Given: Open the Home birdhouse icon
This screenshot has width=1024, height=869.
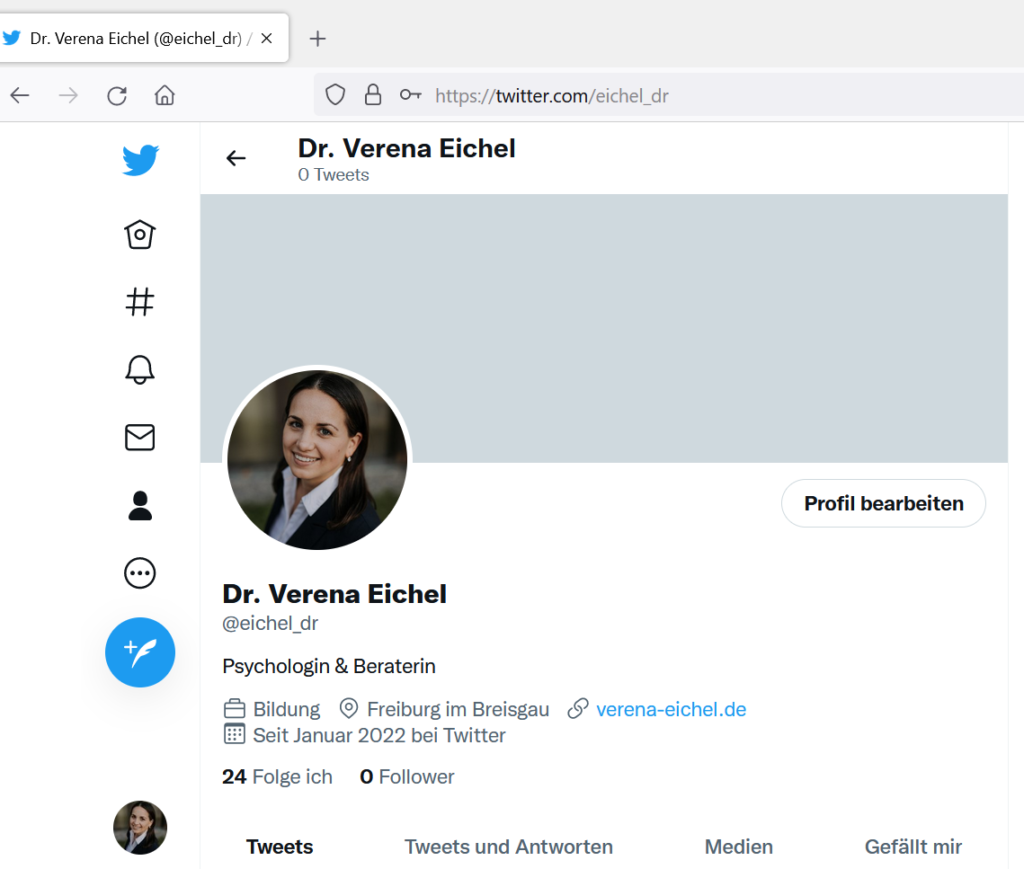Looking at the screenshot, I should (x=140, y=234).
